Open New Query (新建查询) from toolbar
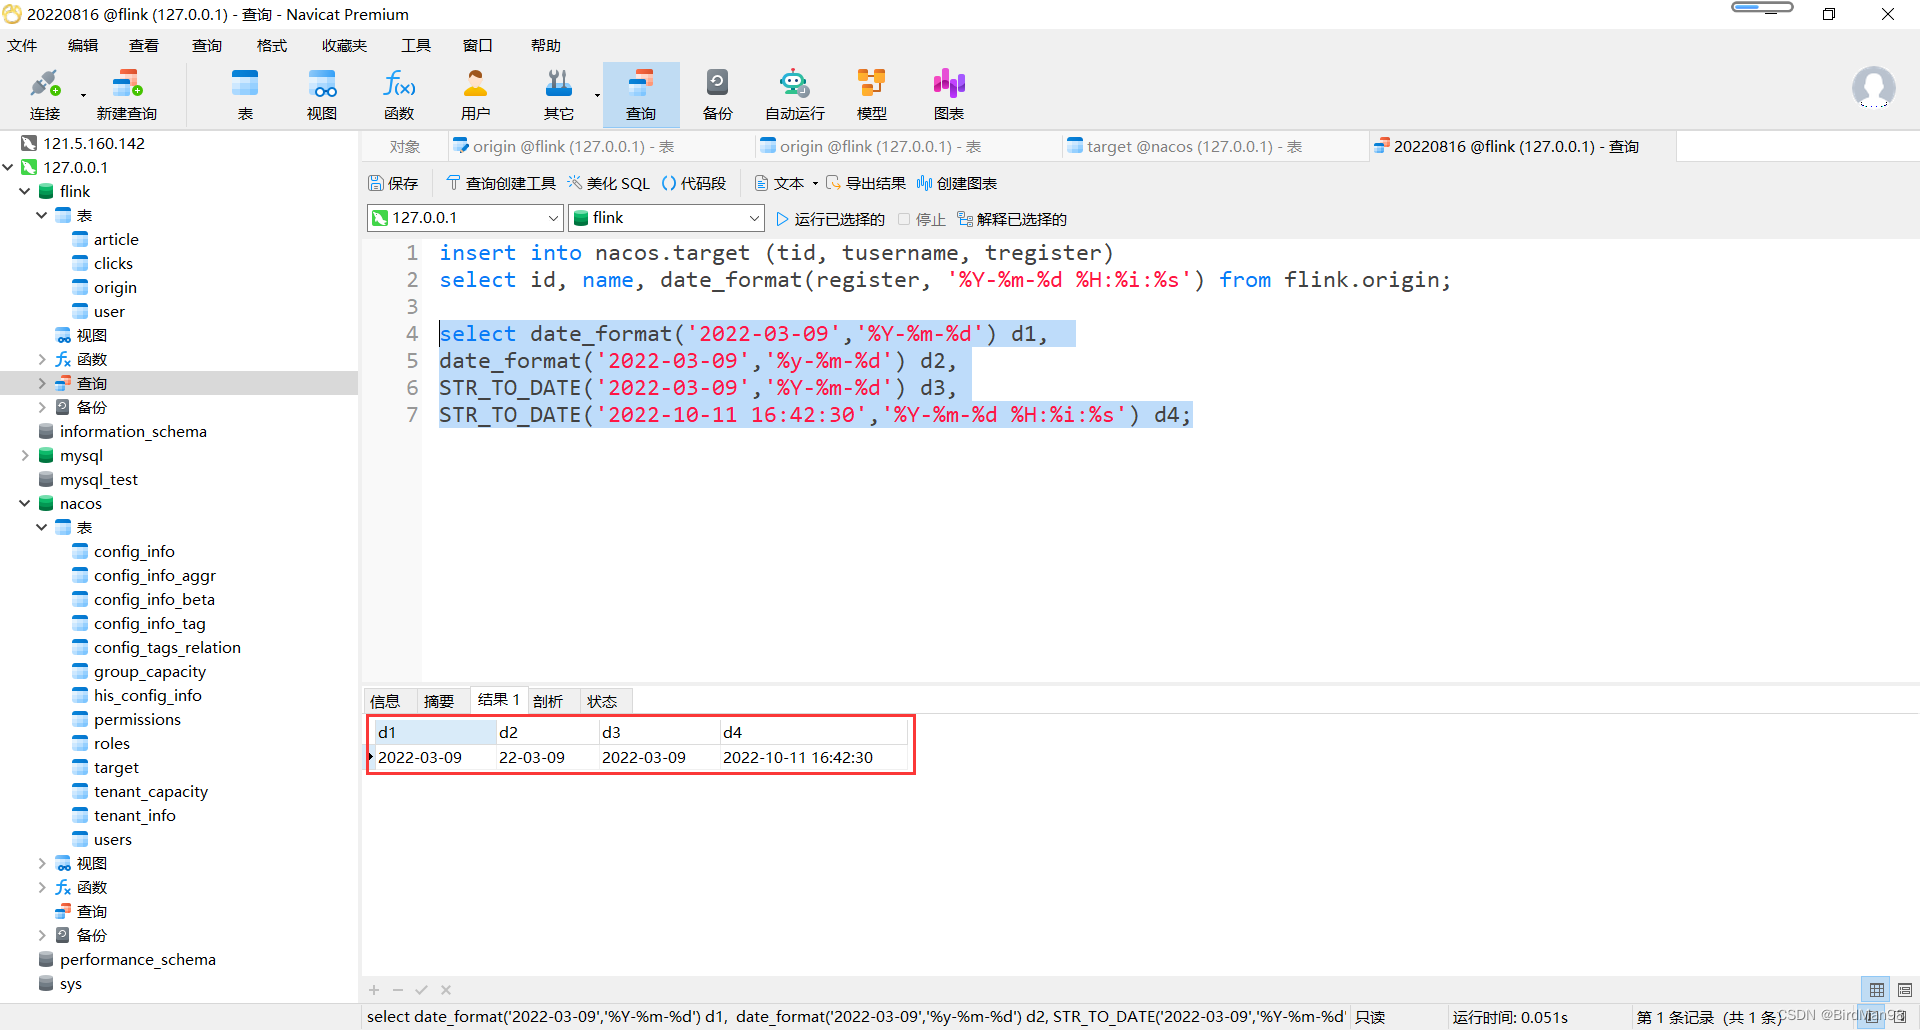 click(127, 95)
